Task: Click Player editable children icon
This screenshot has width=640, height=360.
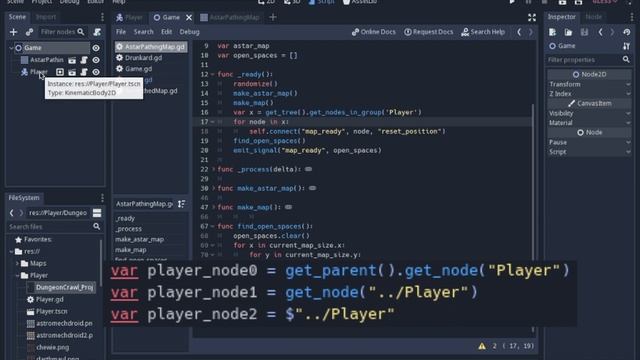Action: pos(60,72)
